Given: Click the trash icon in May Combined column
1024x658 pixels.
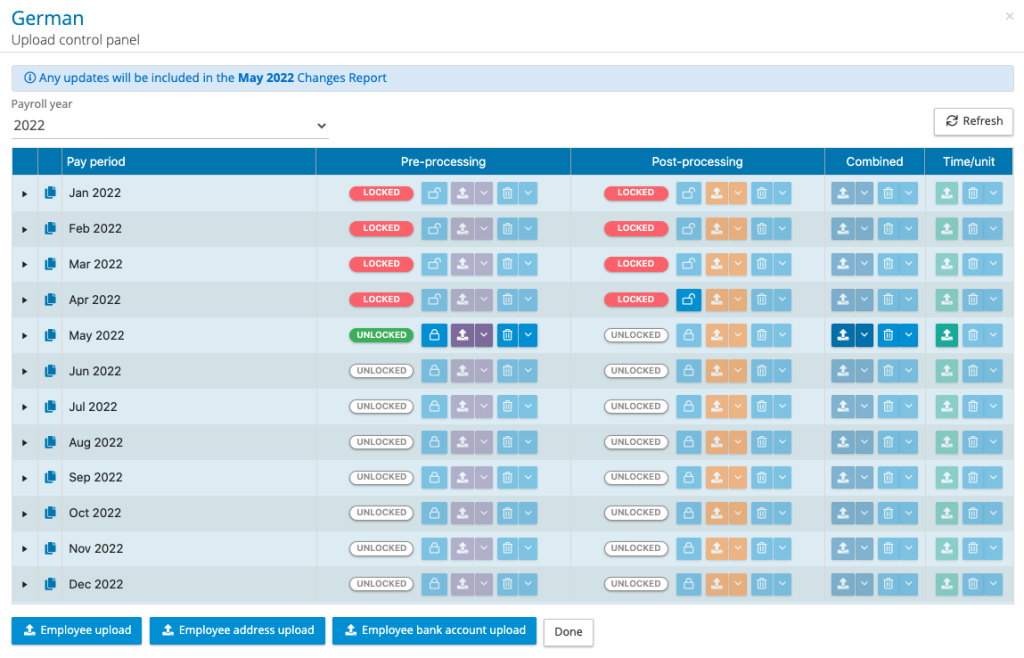Looking at the screenshot, I should [x=888, y=335].
